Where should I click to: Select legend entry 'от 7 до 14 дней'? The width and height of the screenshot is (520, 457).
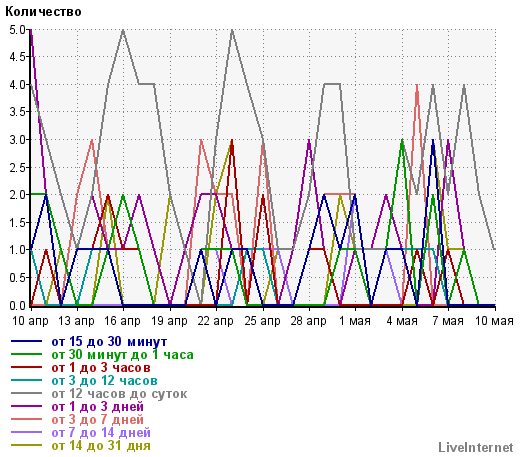click(101, 432)
